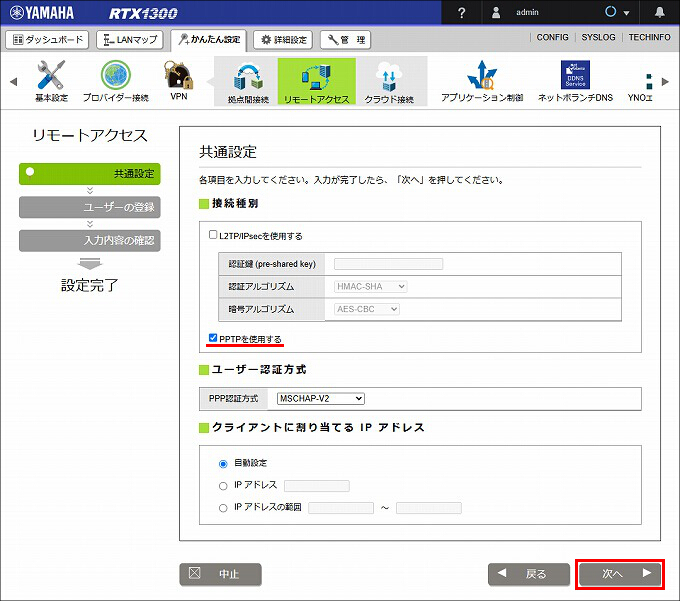Image resolution: width=680 pixels, height=601 pixels.
Task: Select the 自動設定 radio button
Action: pyautogui.click(x=223, y=464)
